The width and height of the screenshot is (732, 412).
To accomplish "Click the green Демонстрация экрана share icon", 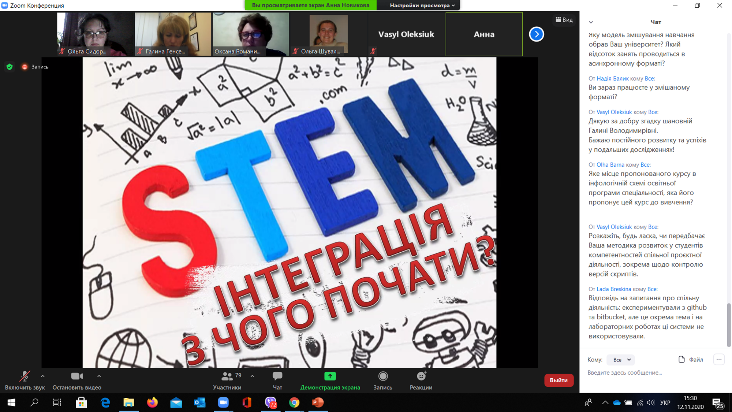I will pyautogui.click(x=330, y=376).
